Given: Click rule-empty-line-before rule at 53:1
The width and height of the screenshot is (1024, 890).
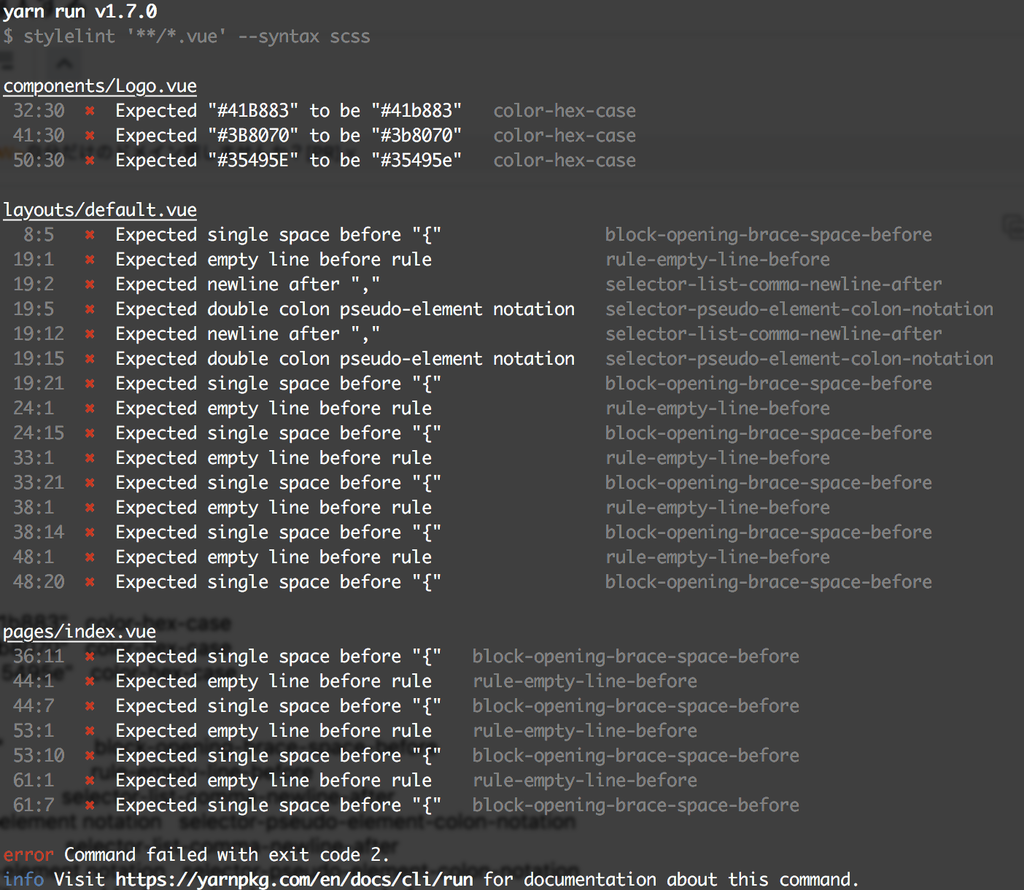Looking at the screenshot, I should coord(585,731).
